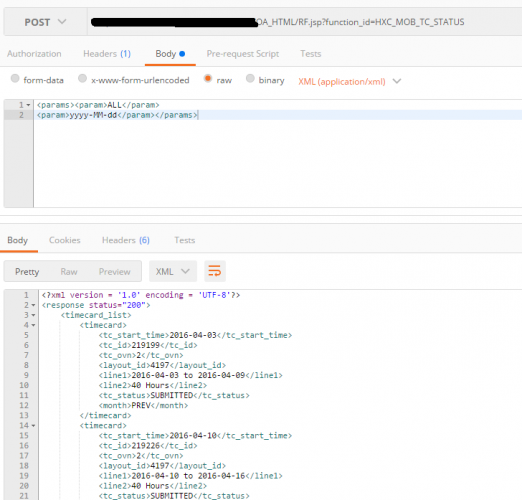The image size is (522, 500).
Task: Click the Preview response view button
Action: 114,272
